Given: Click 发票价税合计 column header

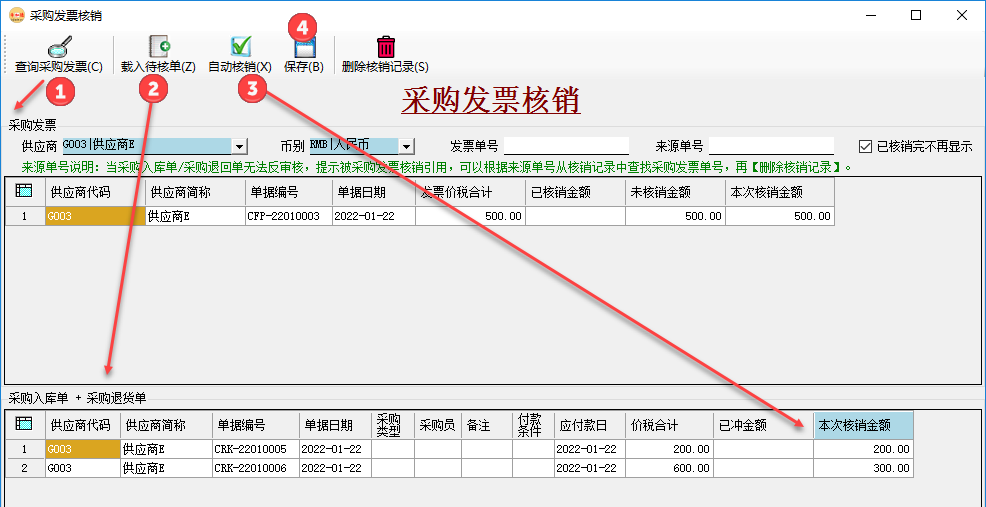Looking at the screenshot, I should click(x=470, y=192).
